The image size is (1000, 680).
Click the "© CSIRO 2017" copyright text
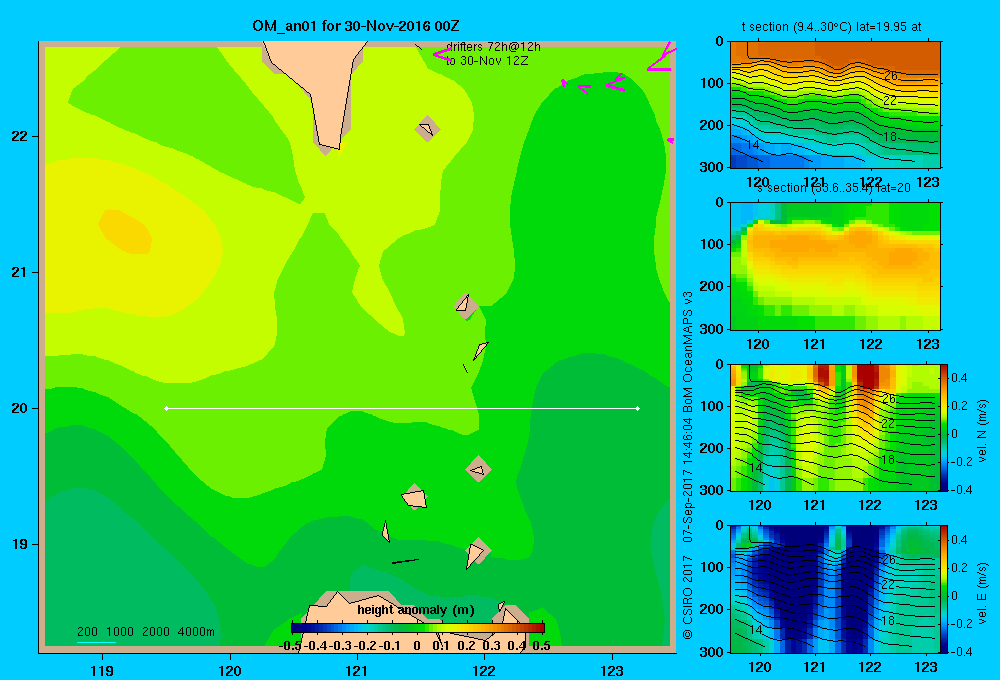point(688,597)
